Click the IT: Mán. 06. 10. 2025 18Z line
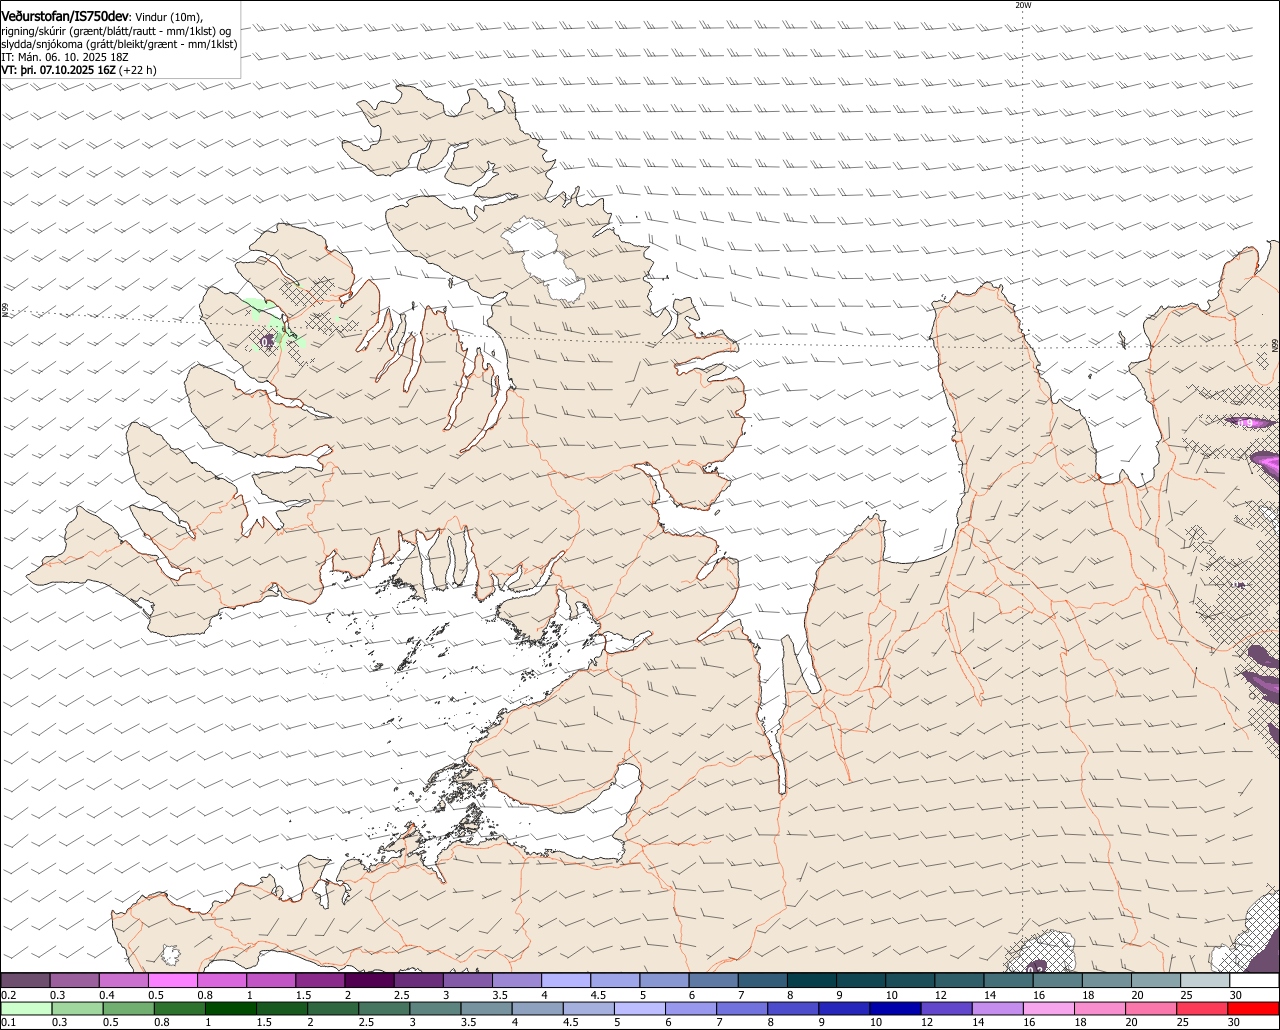 coord(65,57)
